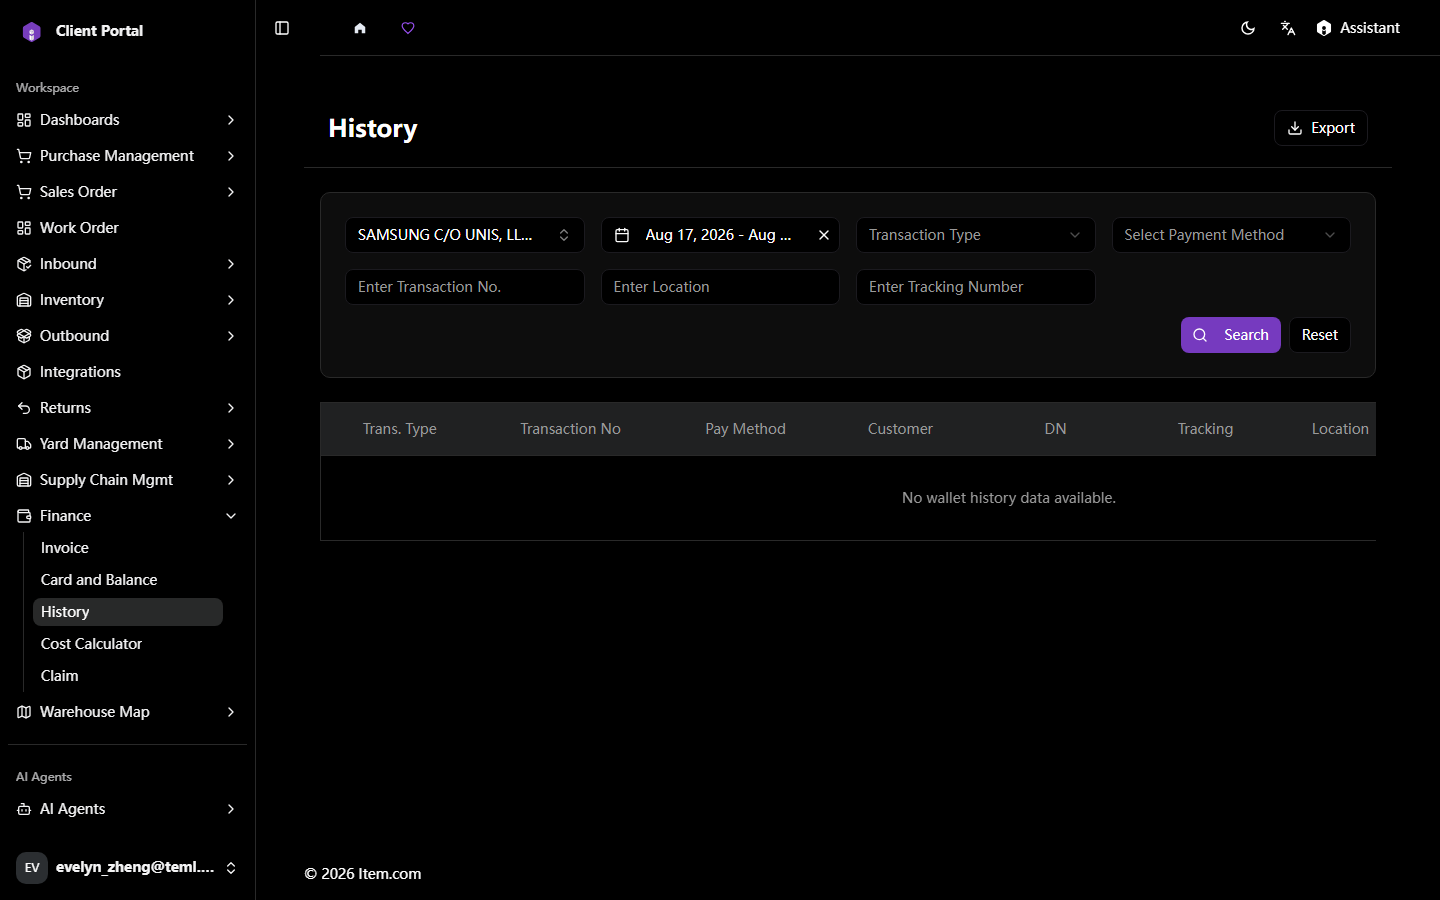The width and height of the screenshot is (1440, 900).
Task: Open the Claim submenu item
Action: click(x=128, y=676)
